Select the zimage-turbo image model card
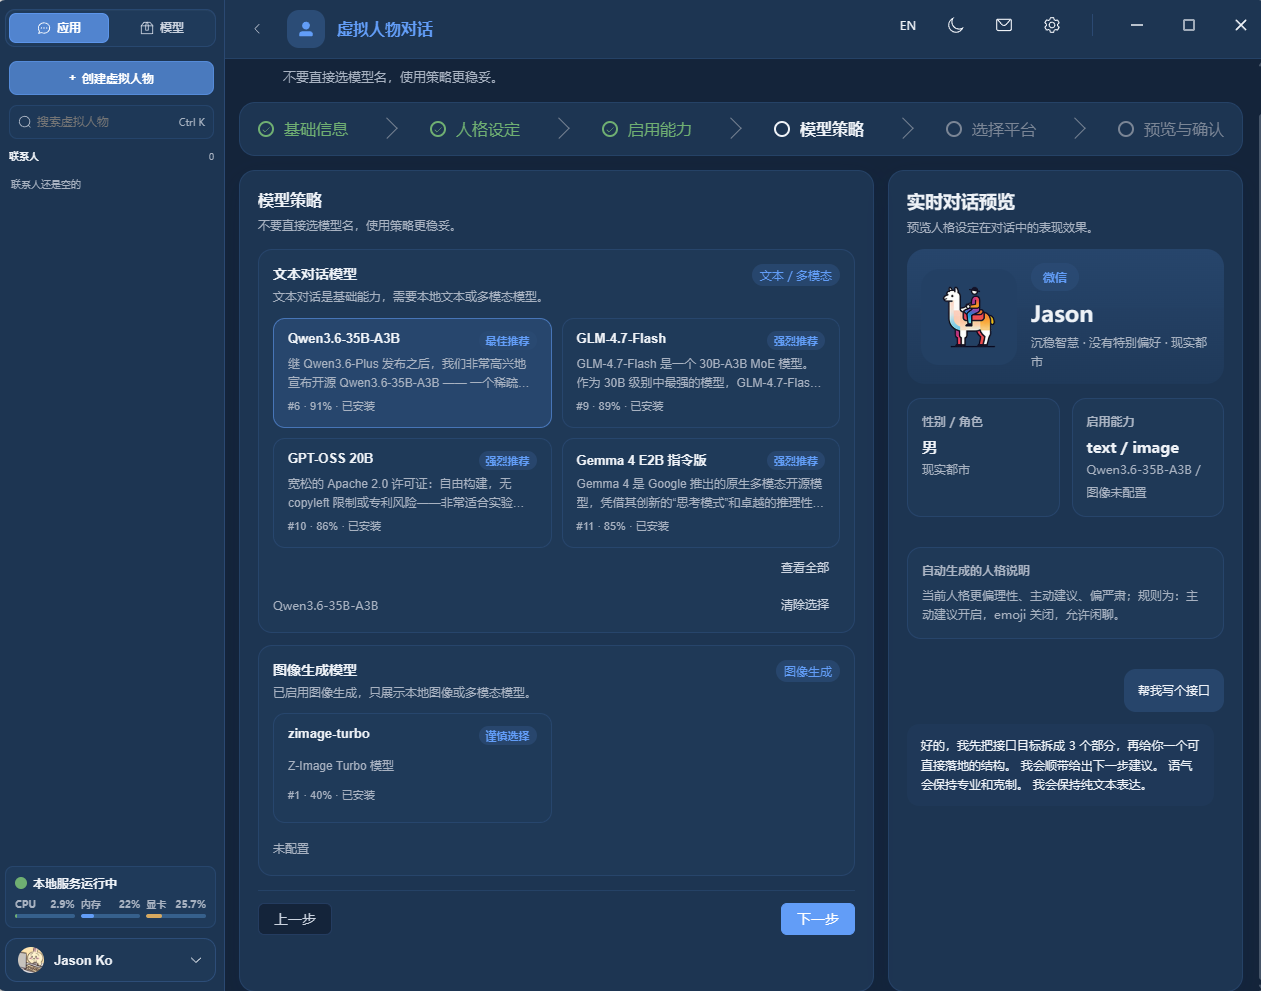The image size is (1261, 991). pos(412,768)
